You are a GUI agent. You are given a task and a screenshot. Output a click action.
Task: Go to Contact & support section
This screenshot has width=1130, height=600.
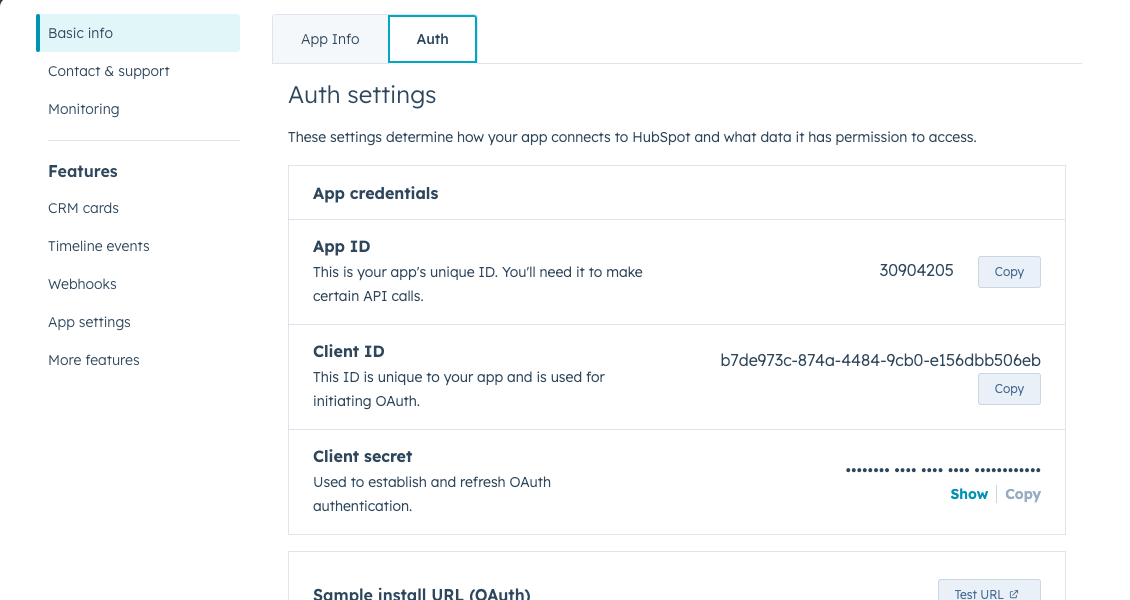click(x=109, y=71)
